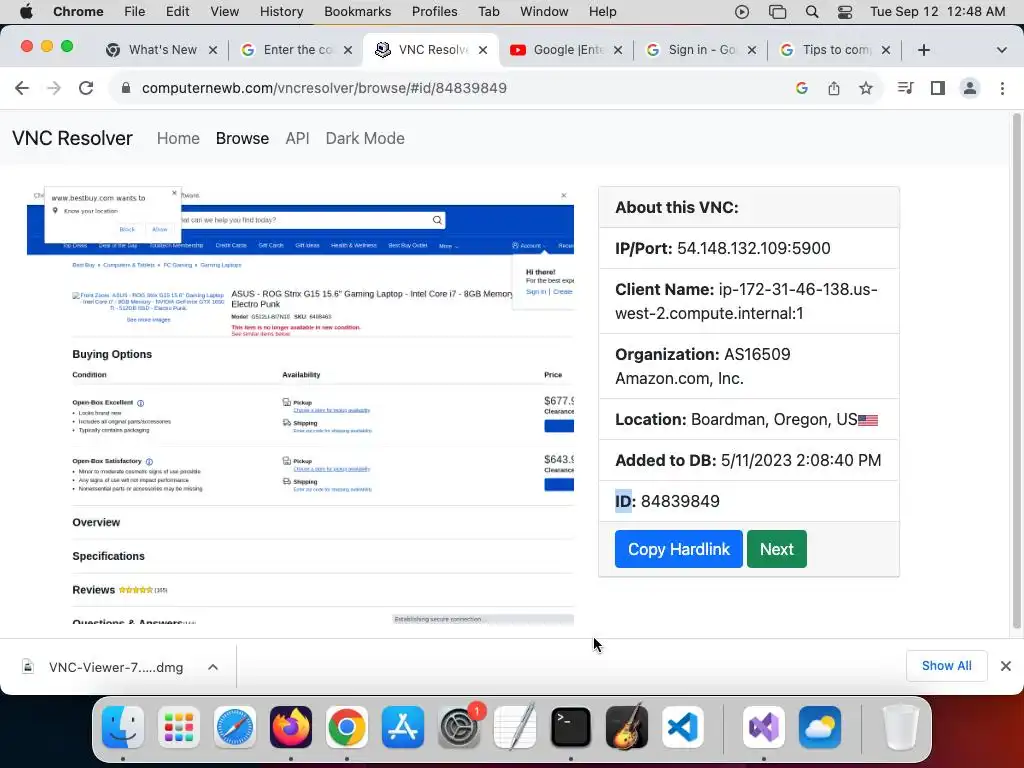Switch to the Google YouTube tab
Screen dimensions: 1024x768
[x=567, y=50]
